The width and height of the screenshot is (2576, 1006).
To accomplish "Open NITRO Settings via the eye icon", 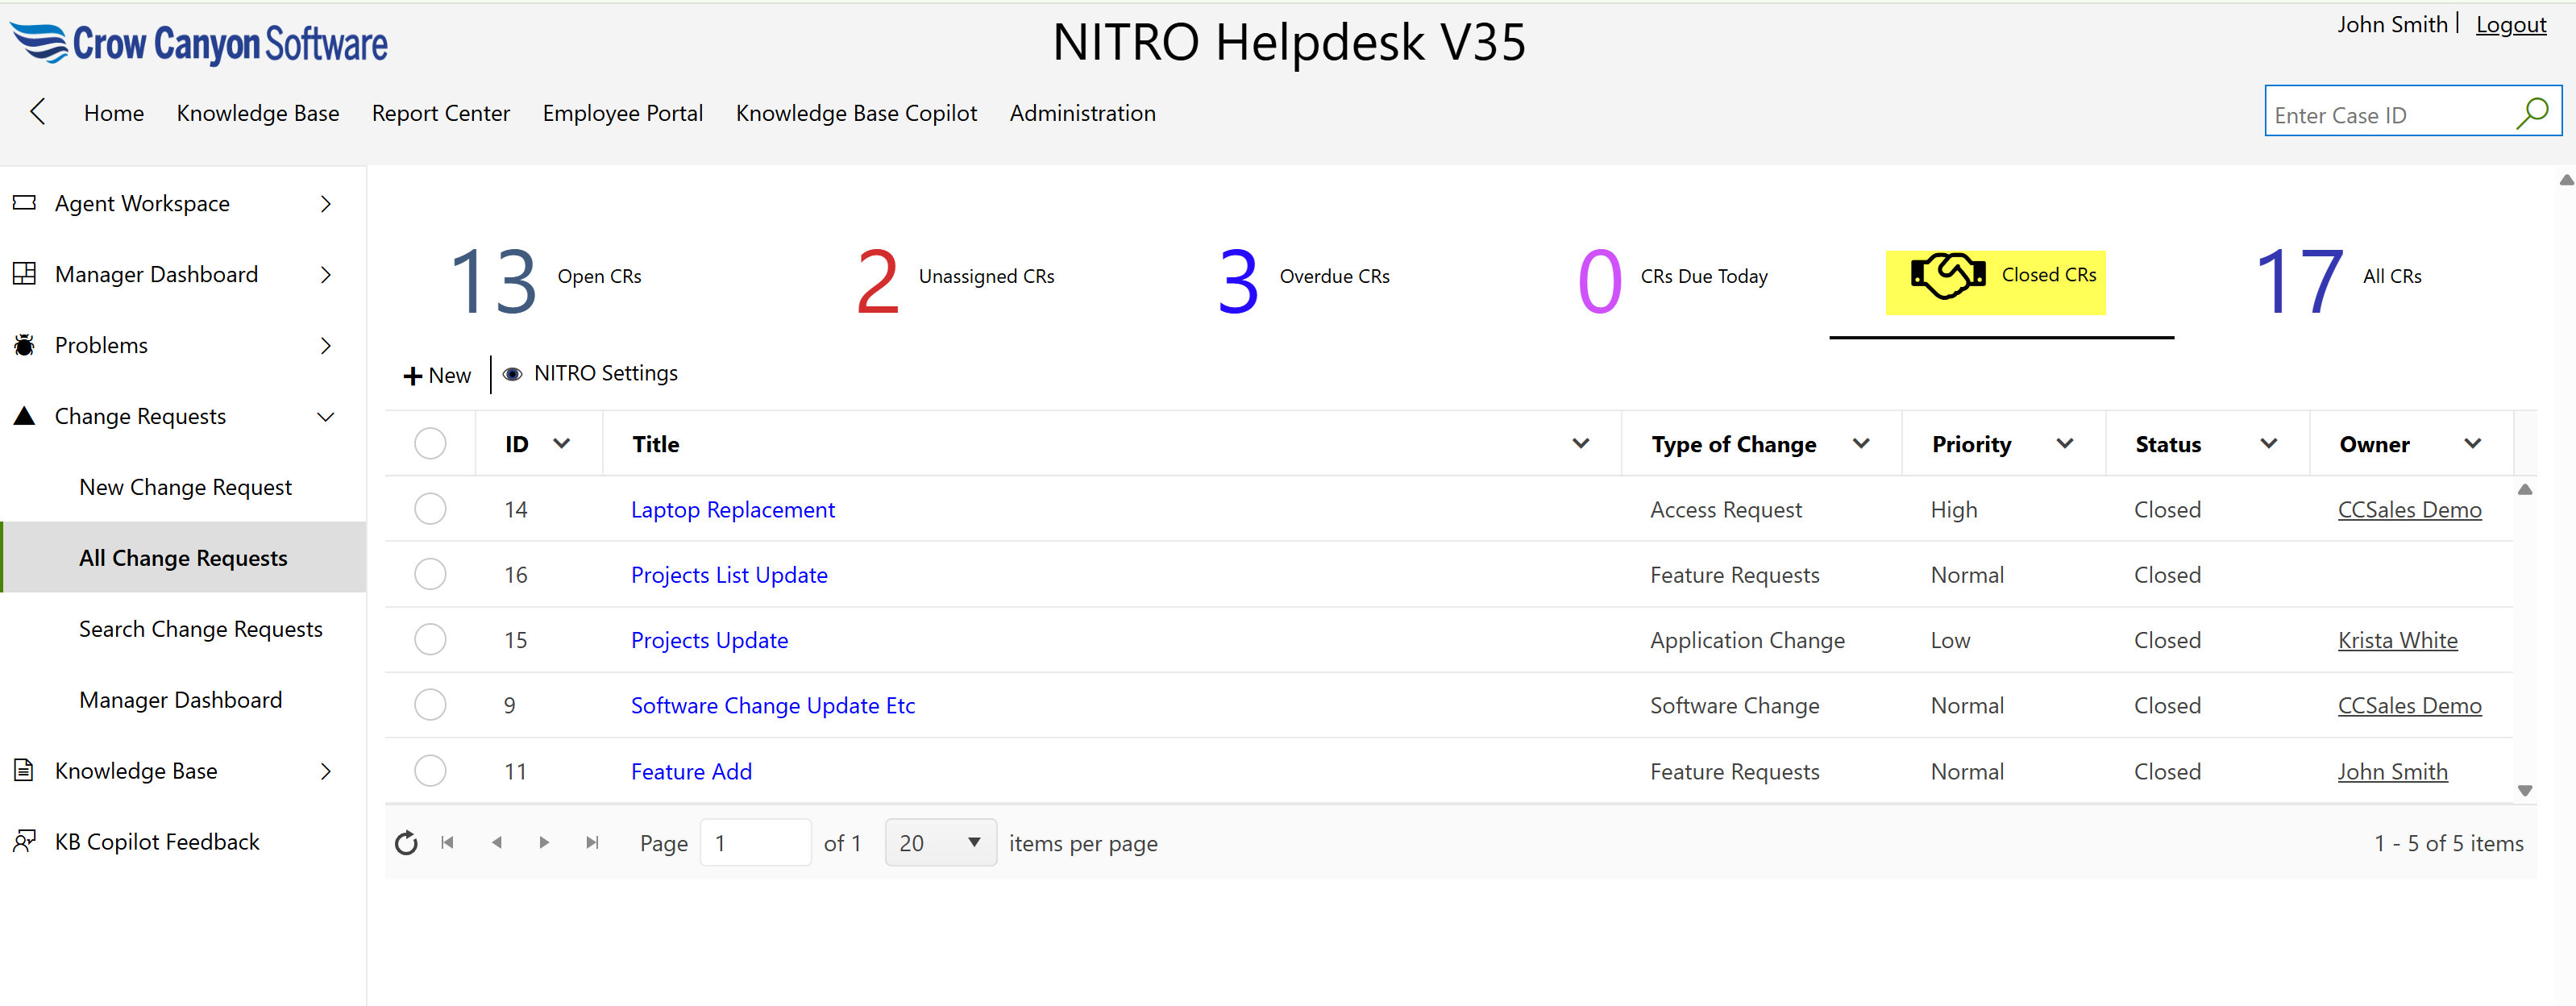I will (512, 373).
